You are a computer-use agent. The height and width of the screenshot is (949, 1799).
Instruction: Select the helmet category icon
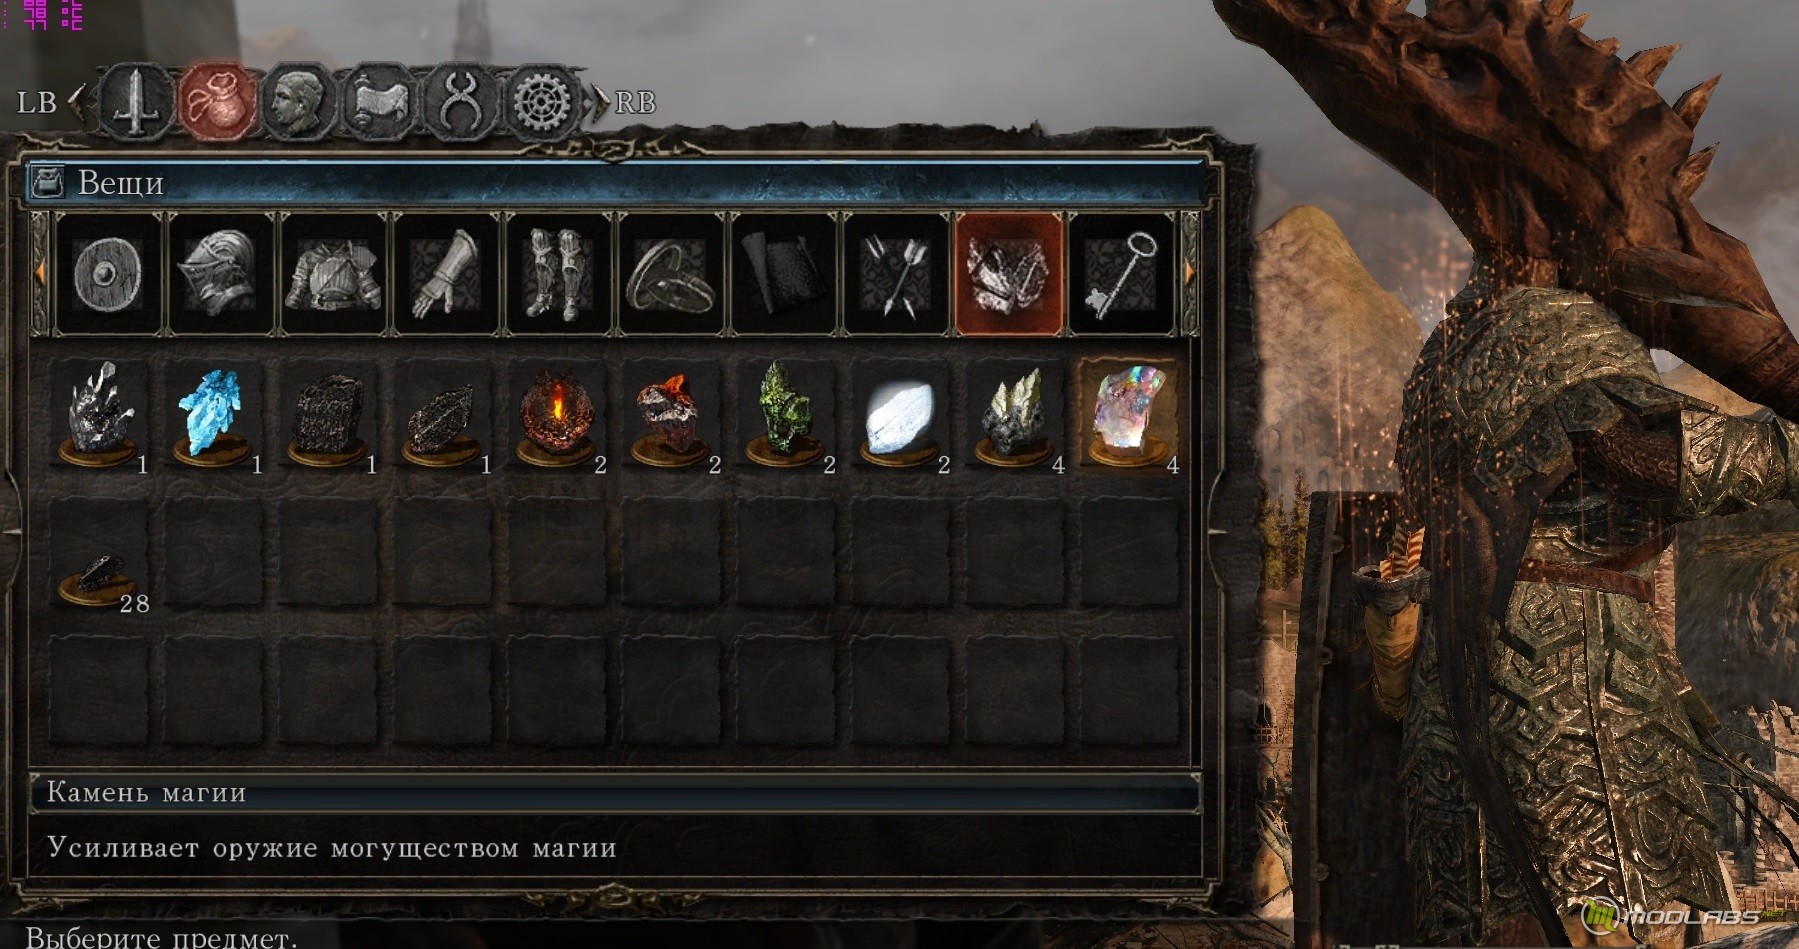[221, 273]
